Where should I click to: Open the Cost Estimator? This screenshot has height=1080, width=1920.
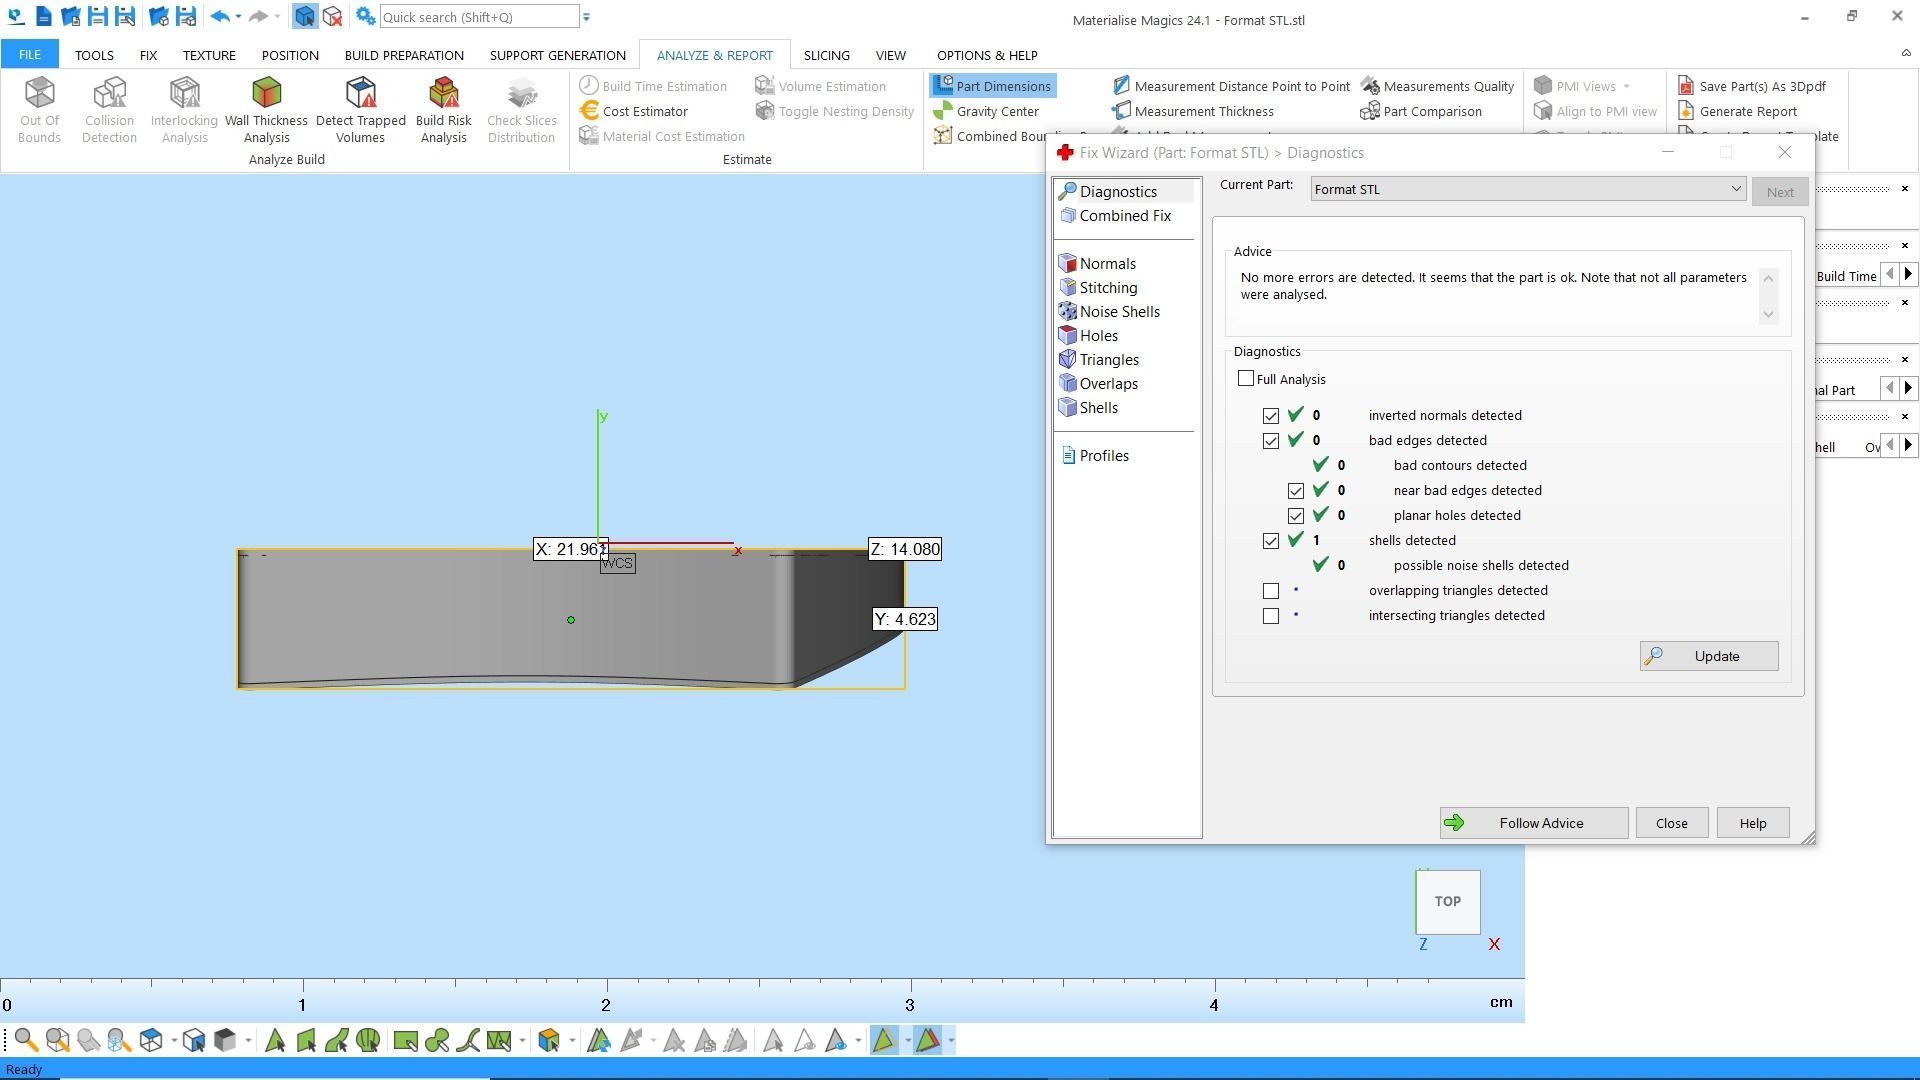coord(634,111)
